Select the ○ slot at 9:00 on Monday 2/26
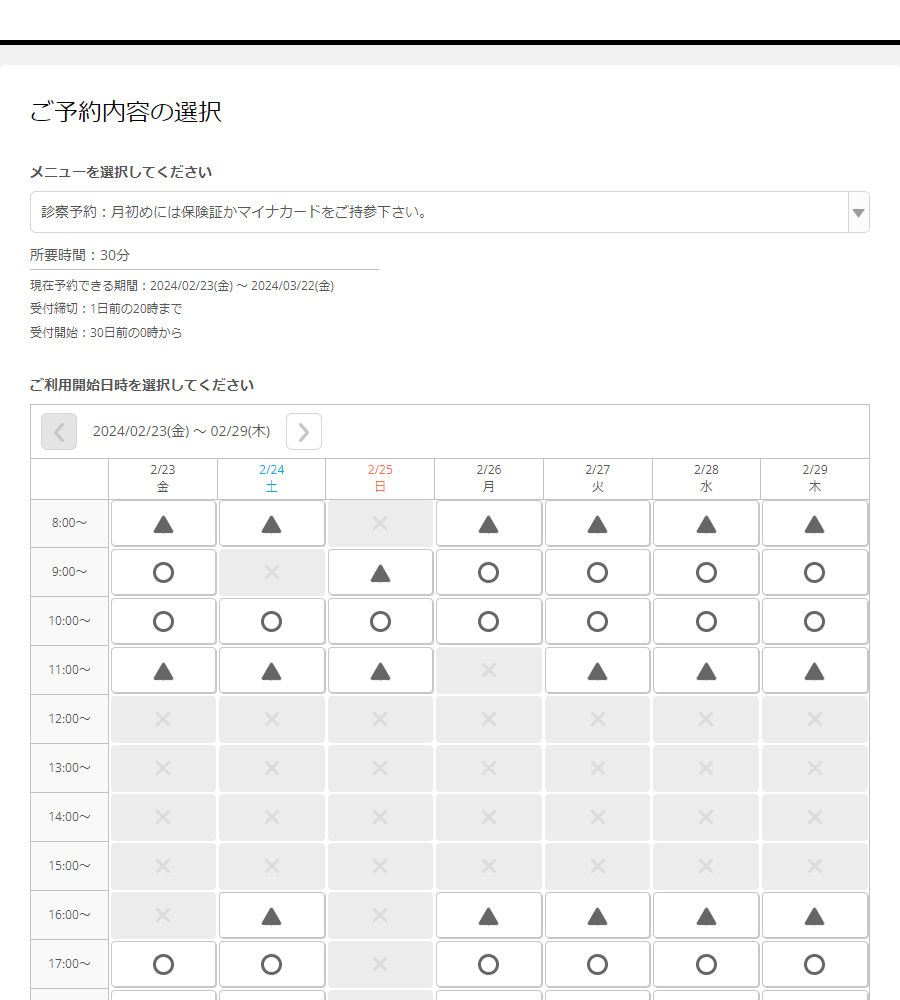 (489, 572)
